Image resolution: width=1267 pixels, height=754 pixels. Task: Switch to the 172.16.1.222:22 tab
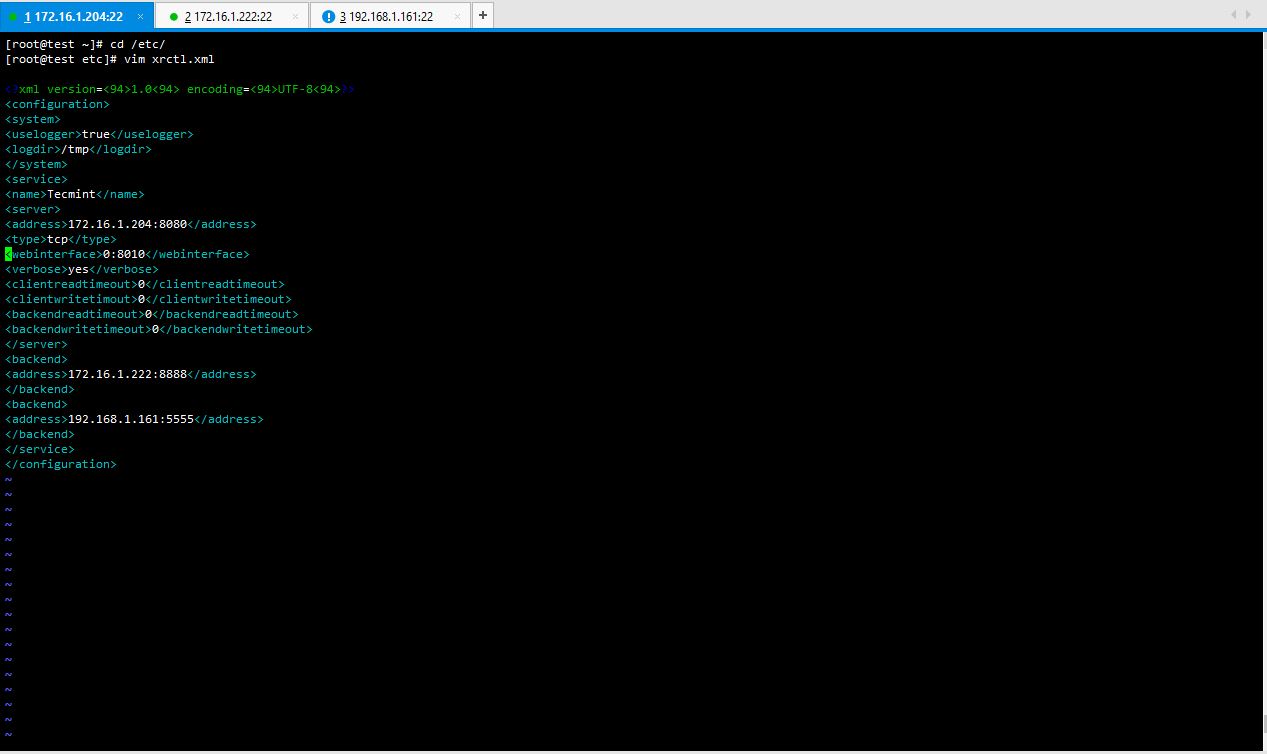[230, 16]
